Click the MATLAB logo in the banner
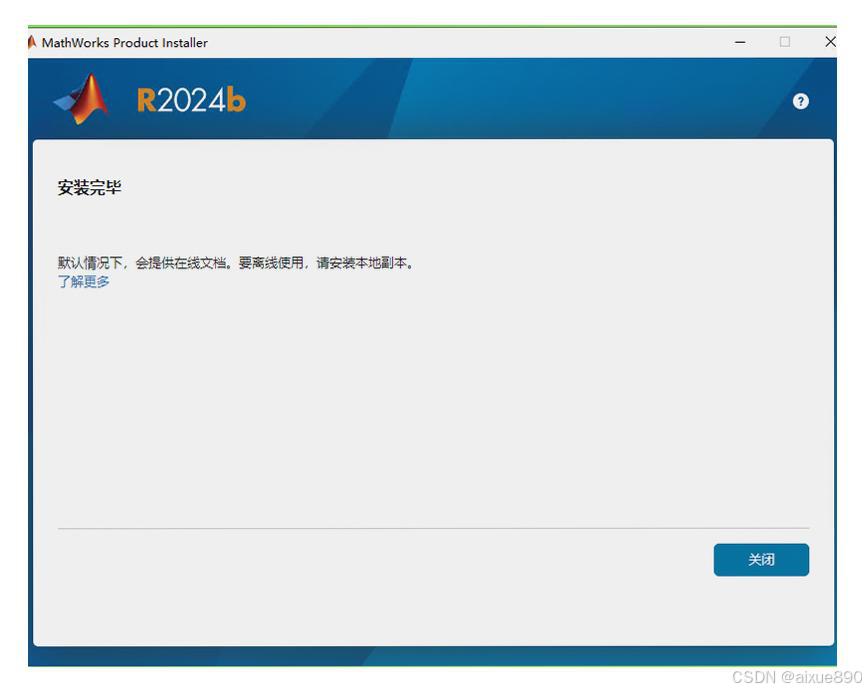This screenshot has height=692, width=866. [81, 99]
